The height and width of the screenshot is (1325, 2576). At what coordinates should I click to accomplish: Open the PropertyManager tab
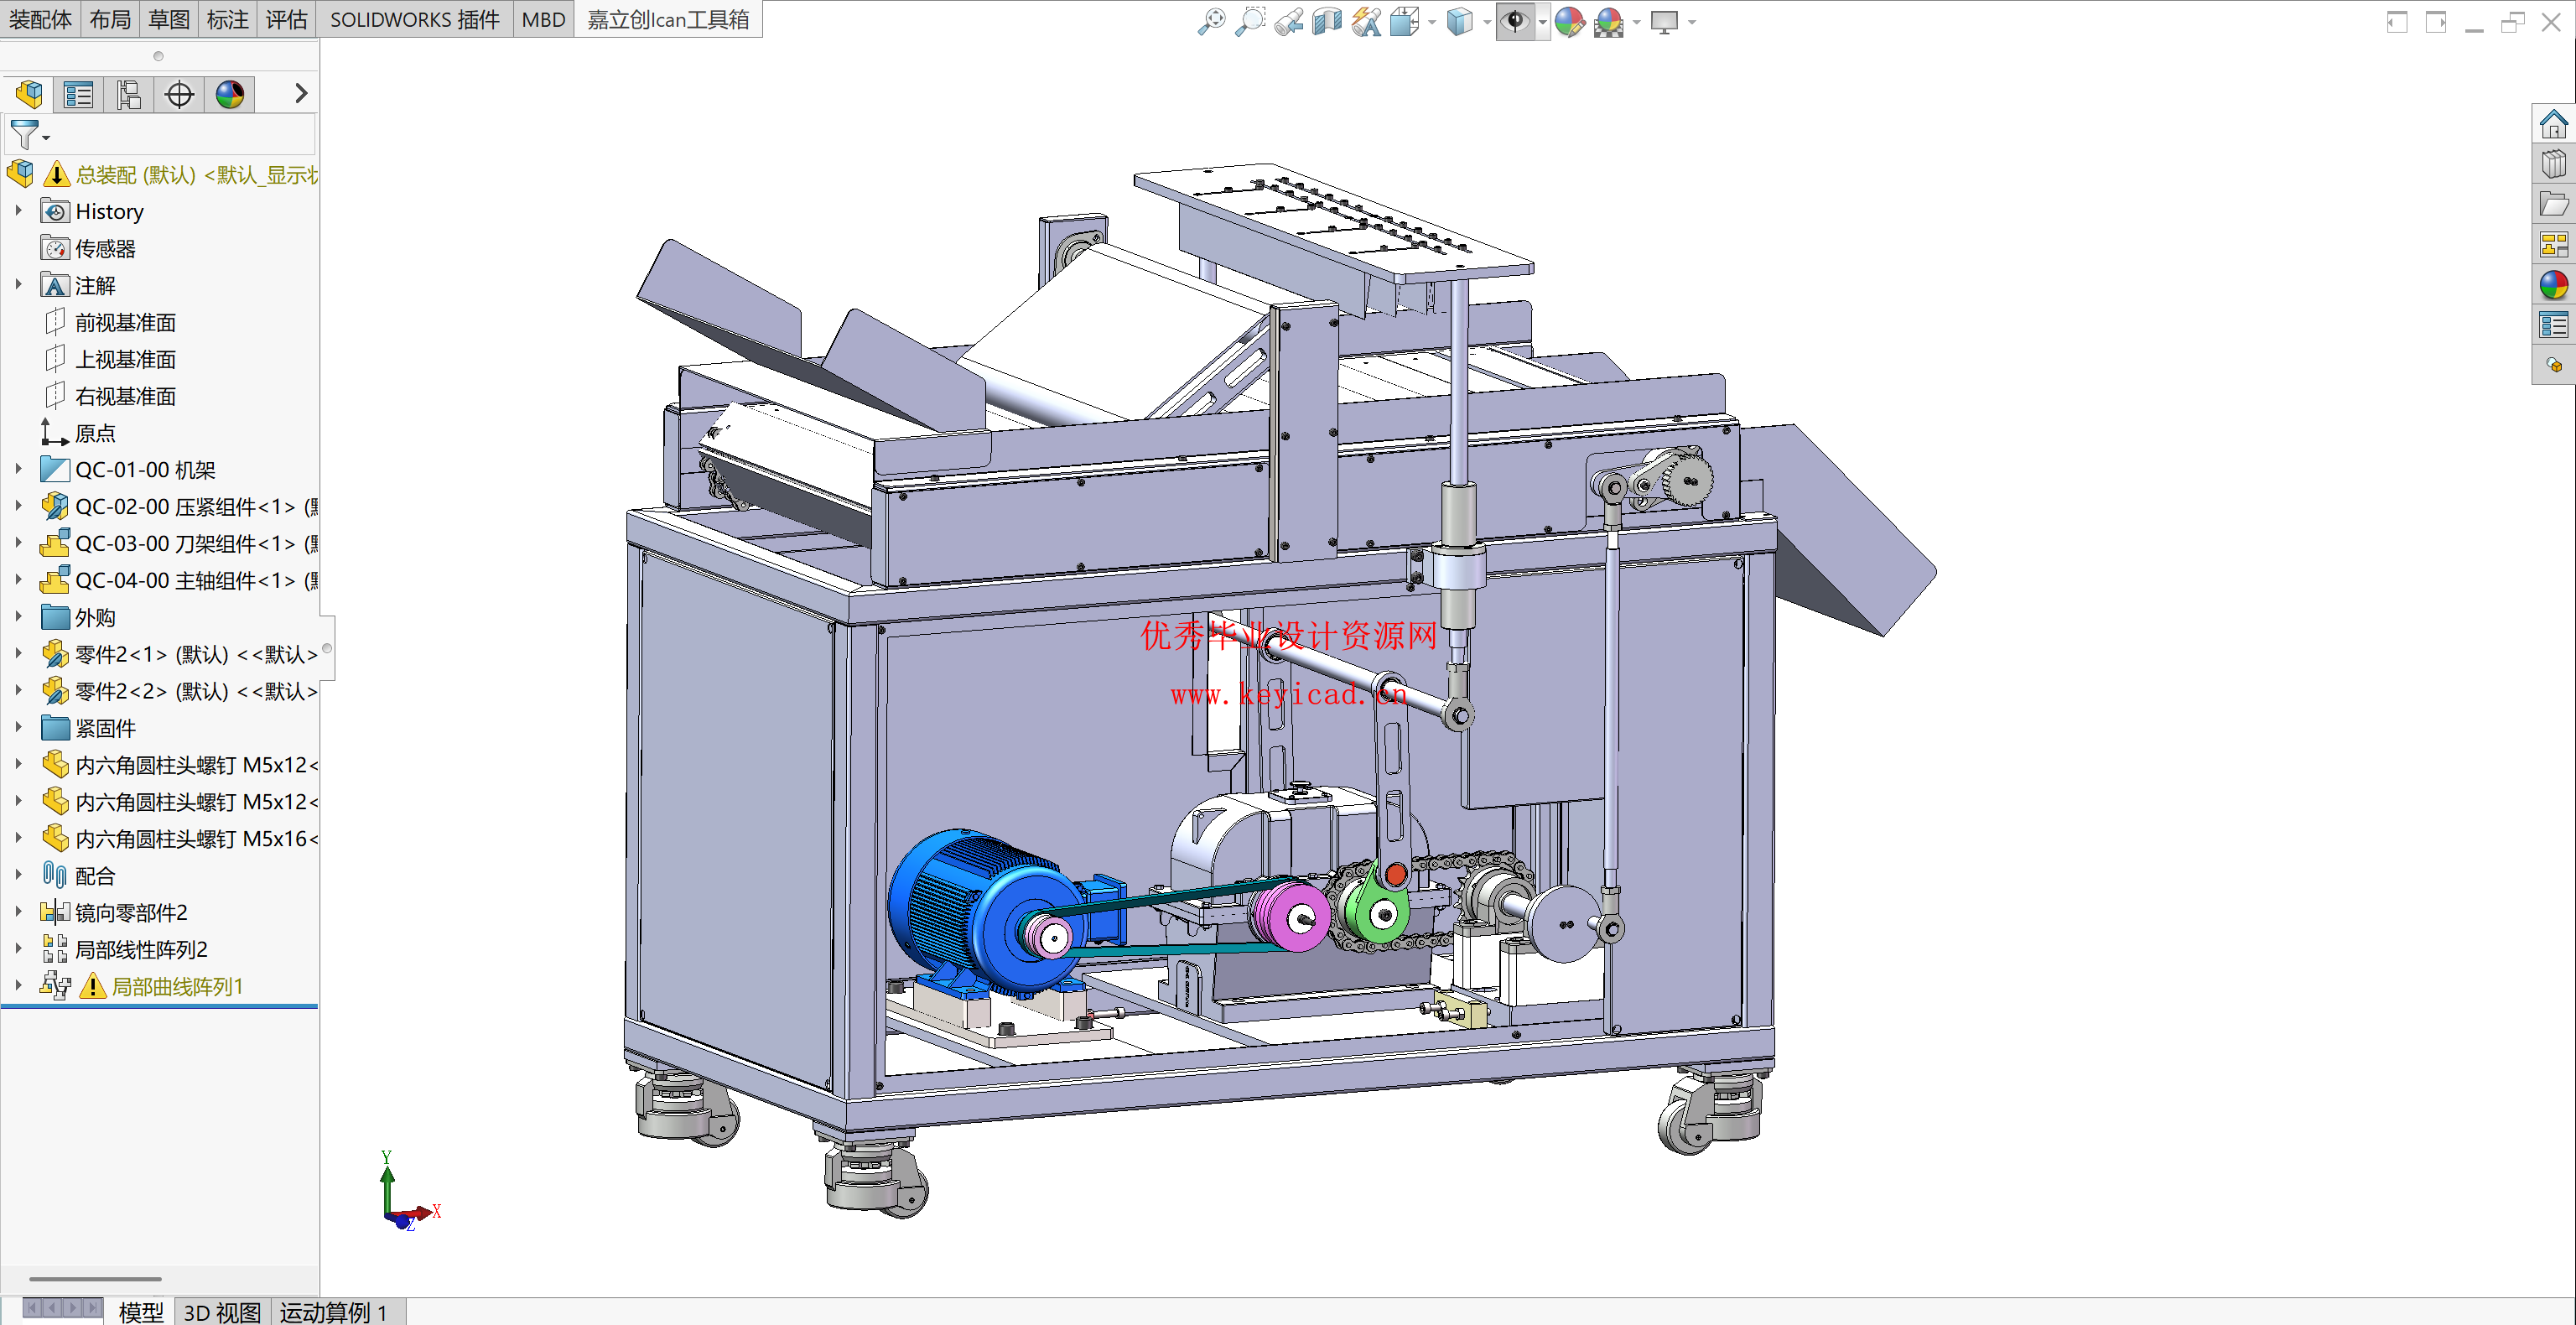78,94
